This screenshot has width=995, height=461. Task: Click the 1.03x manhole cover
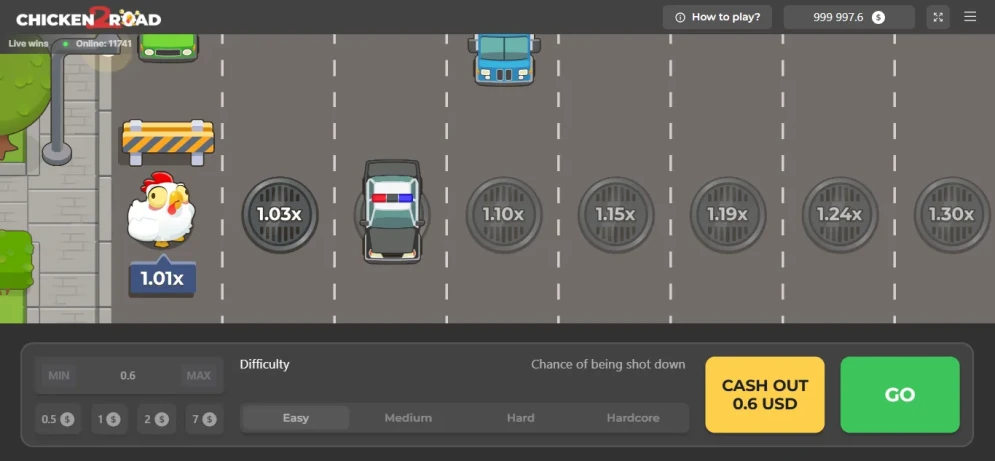(x=280, y=215)
